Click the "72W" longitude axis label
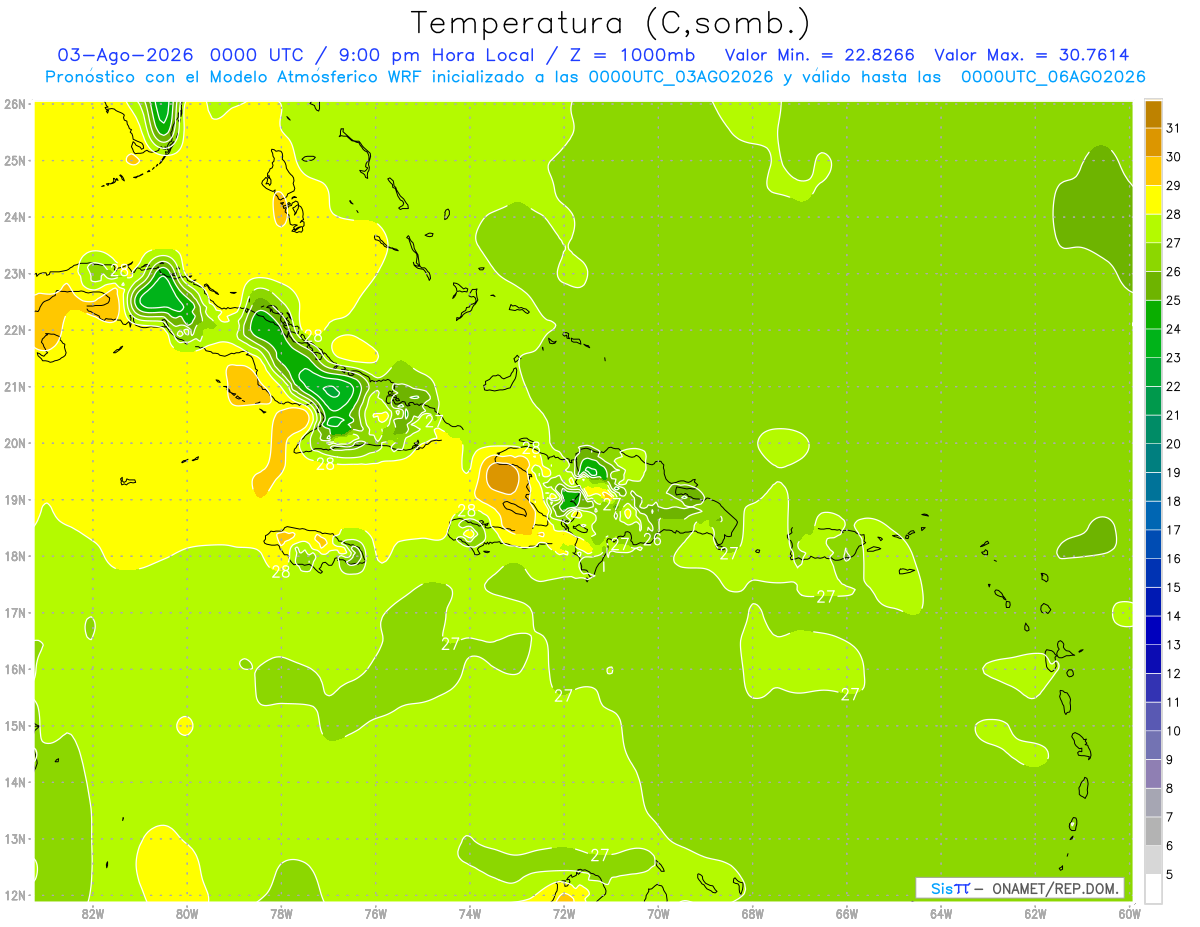 [x=564, y=913]
